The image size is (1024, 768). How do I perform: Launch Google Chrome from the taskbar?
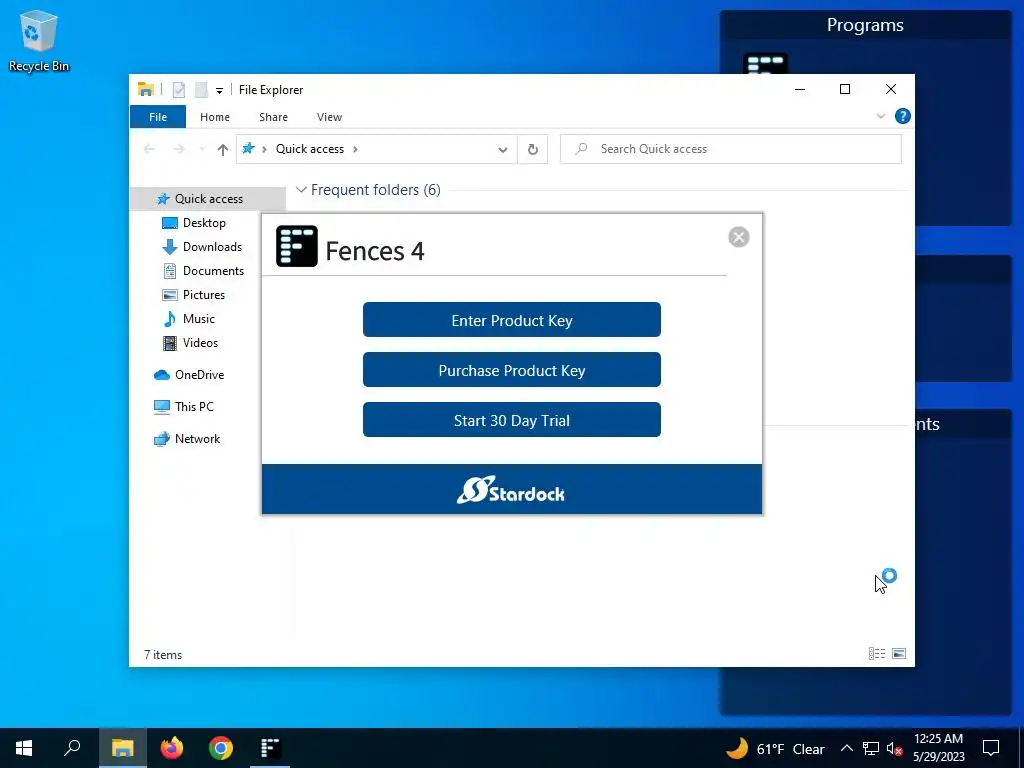click(x=221, y=748)
